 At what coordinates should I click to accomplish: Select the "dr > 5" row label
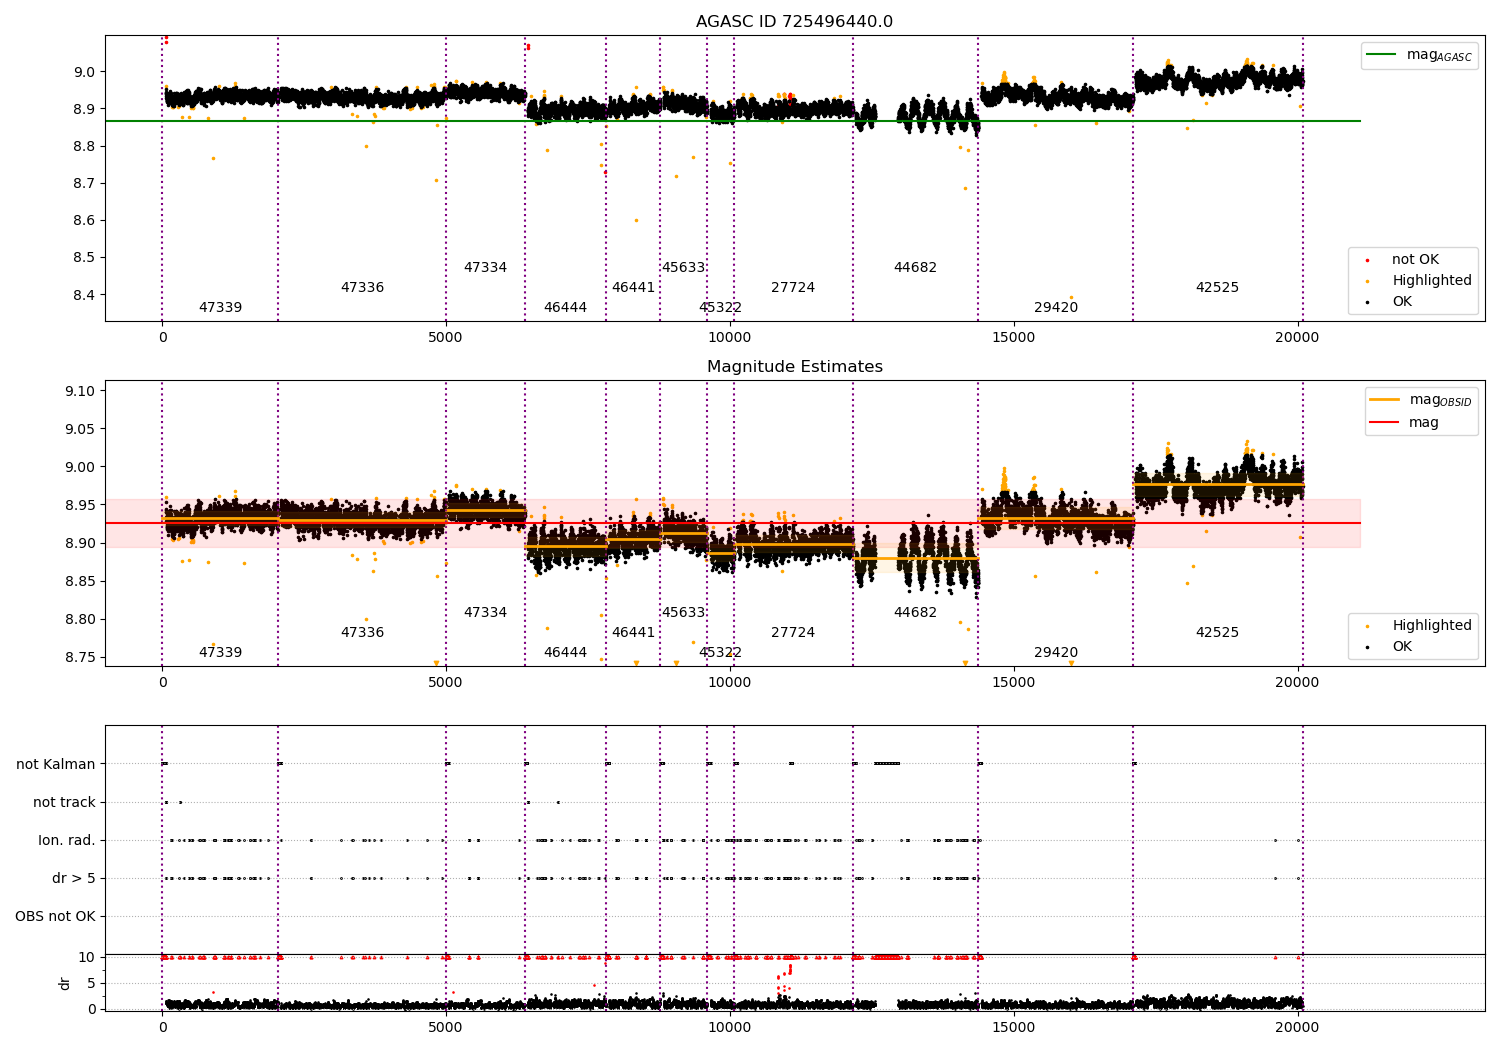[74, 879]
